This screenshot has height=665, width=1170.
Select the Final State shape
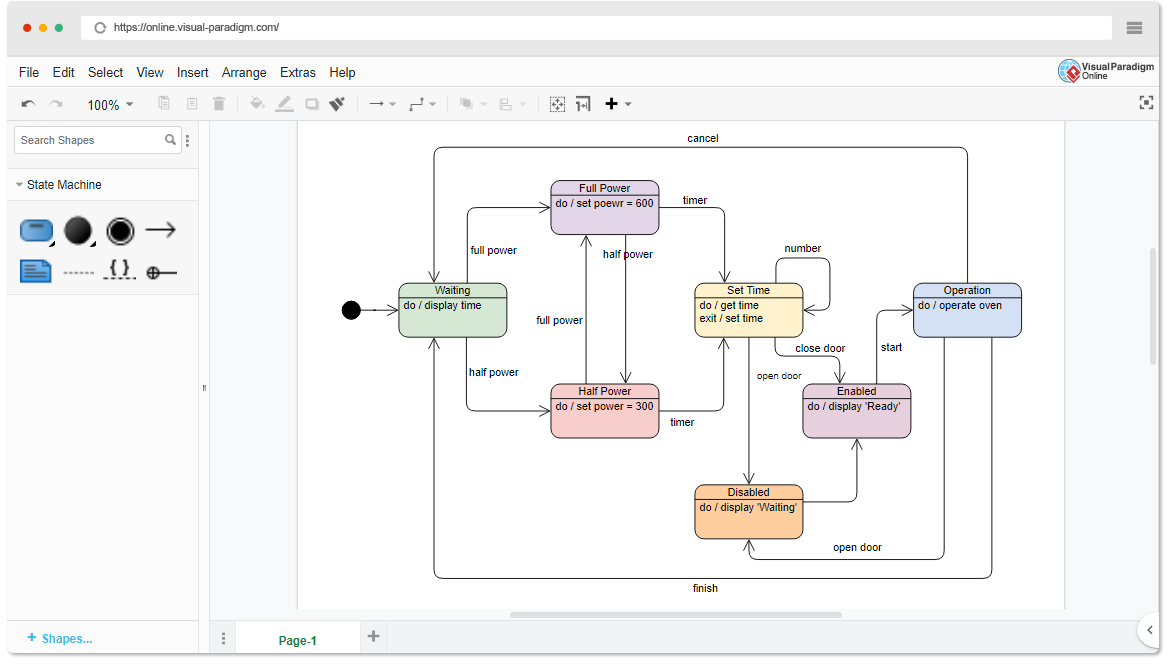click(x=119, y=230)
